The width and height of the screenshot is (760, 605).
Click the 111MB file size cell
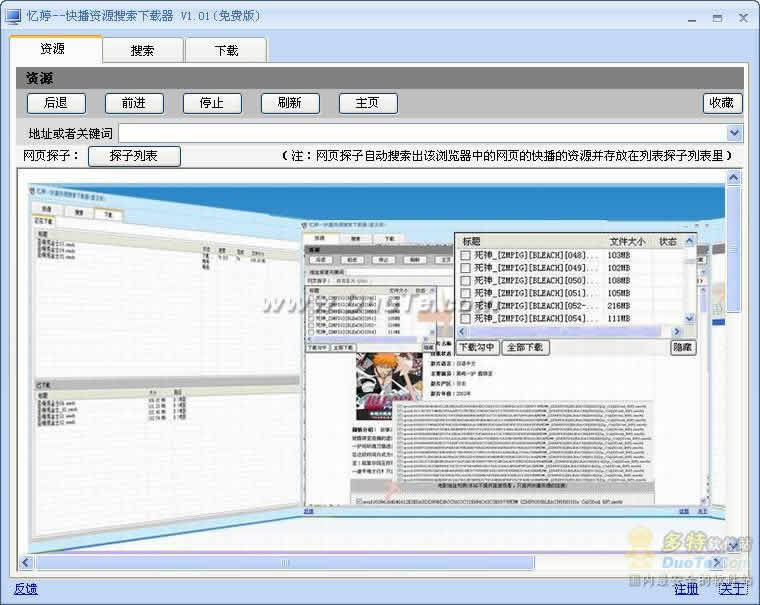pos(619,318)
